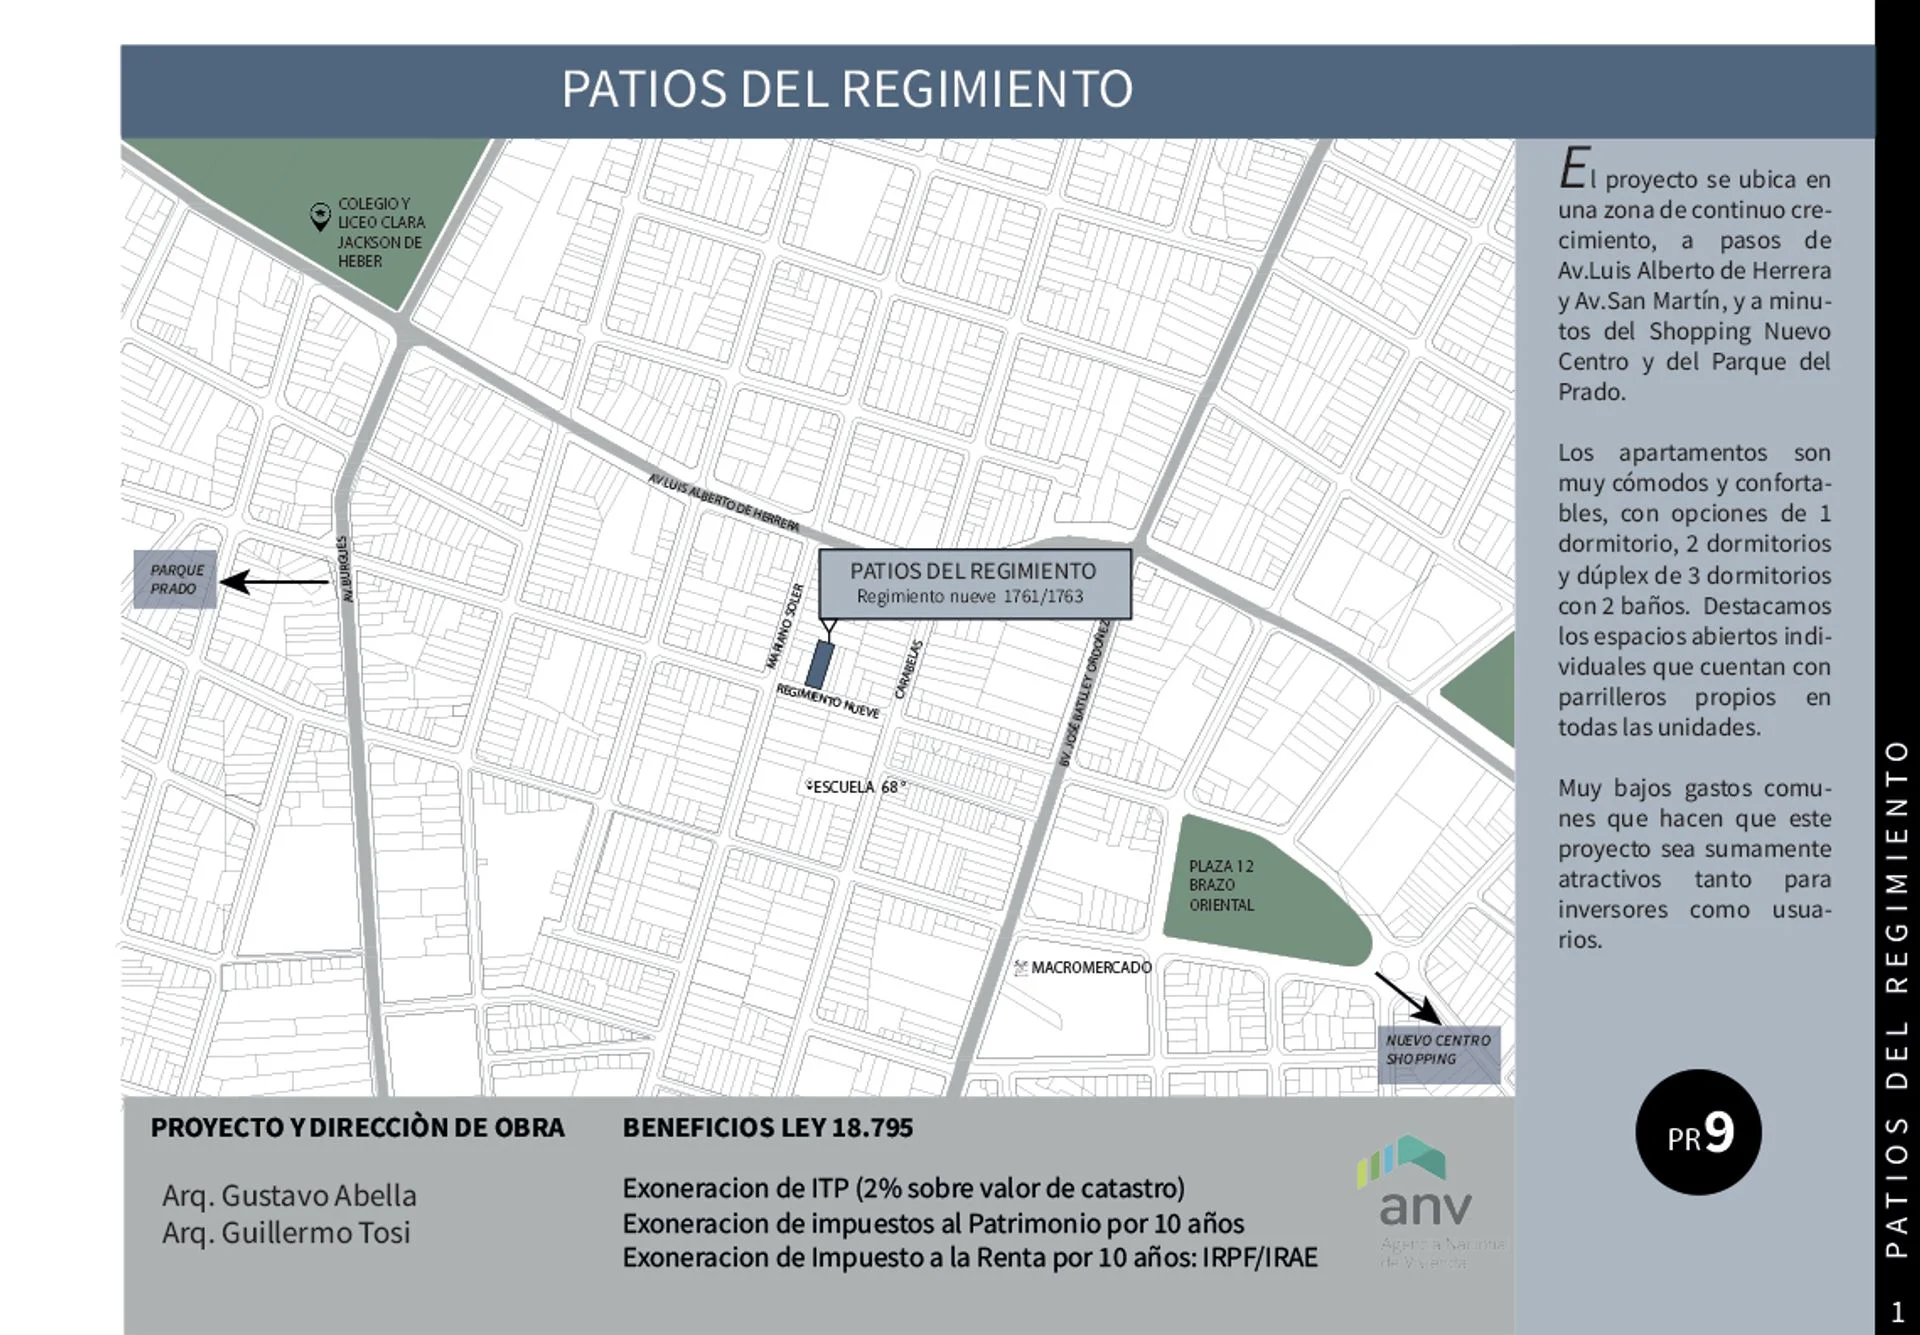The width and height of the screenshot is (1920, 1335).
Task: Click the arrow pointing to Parque Prado
Action: pos(274,581)
